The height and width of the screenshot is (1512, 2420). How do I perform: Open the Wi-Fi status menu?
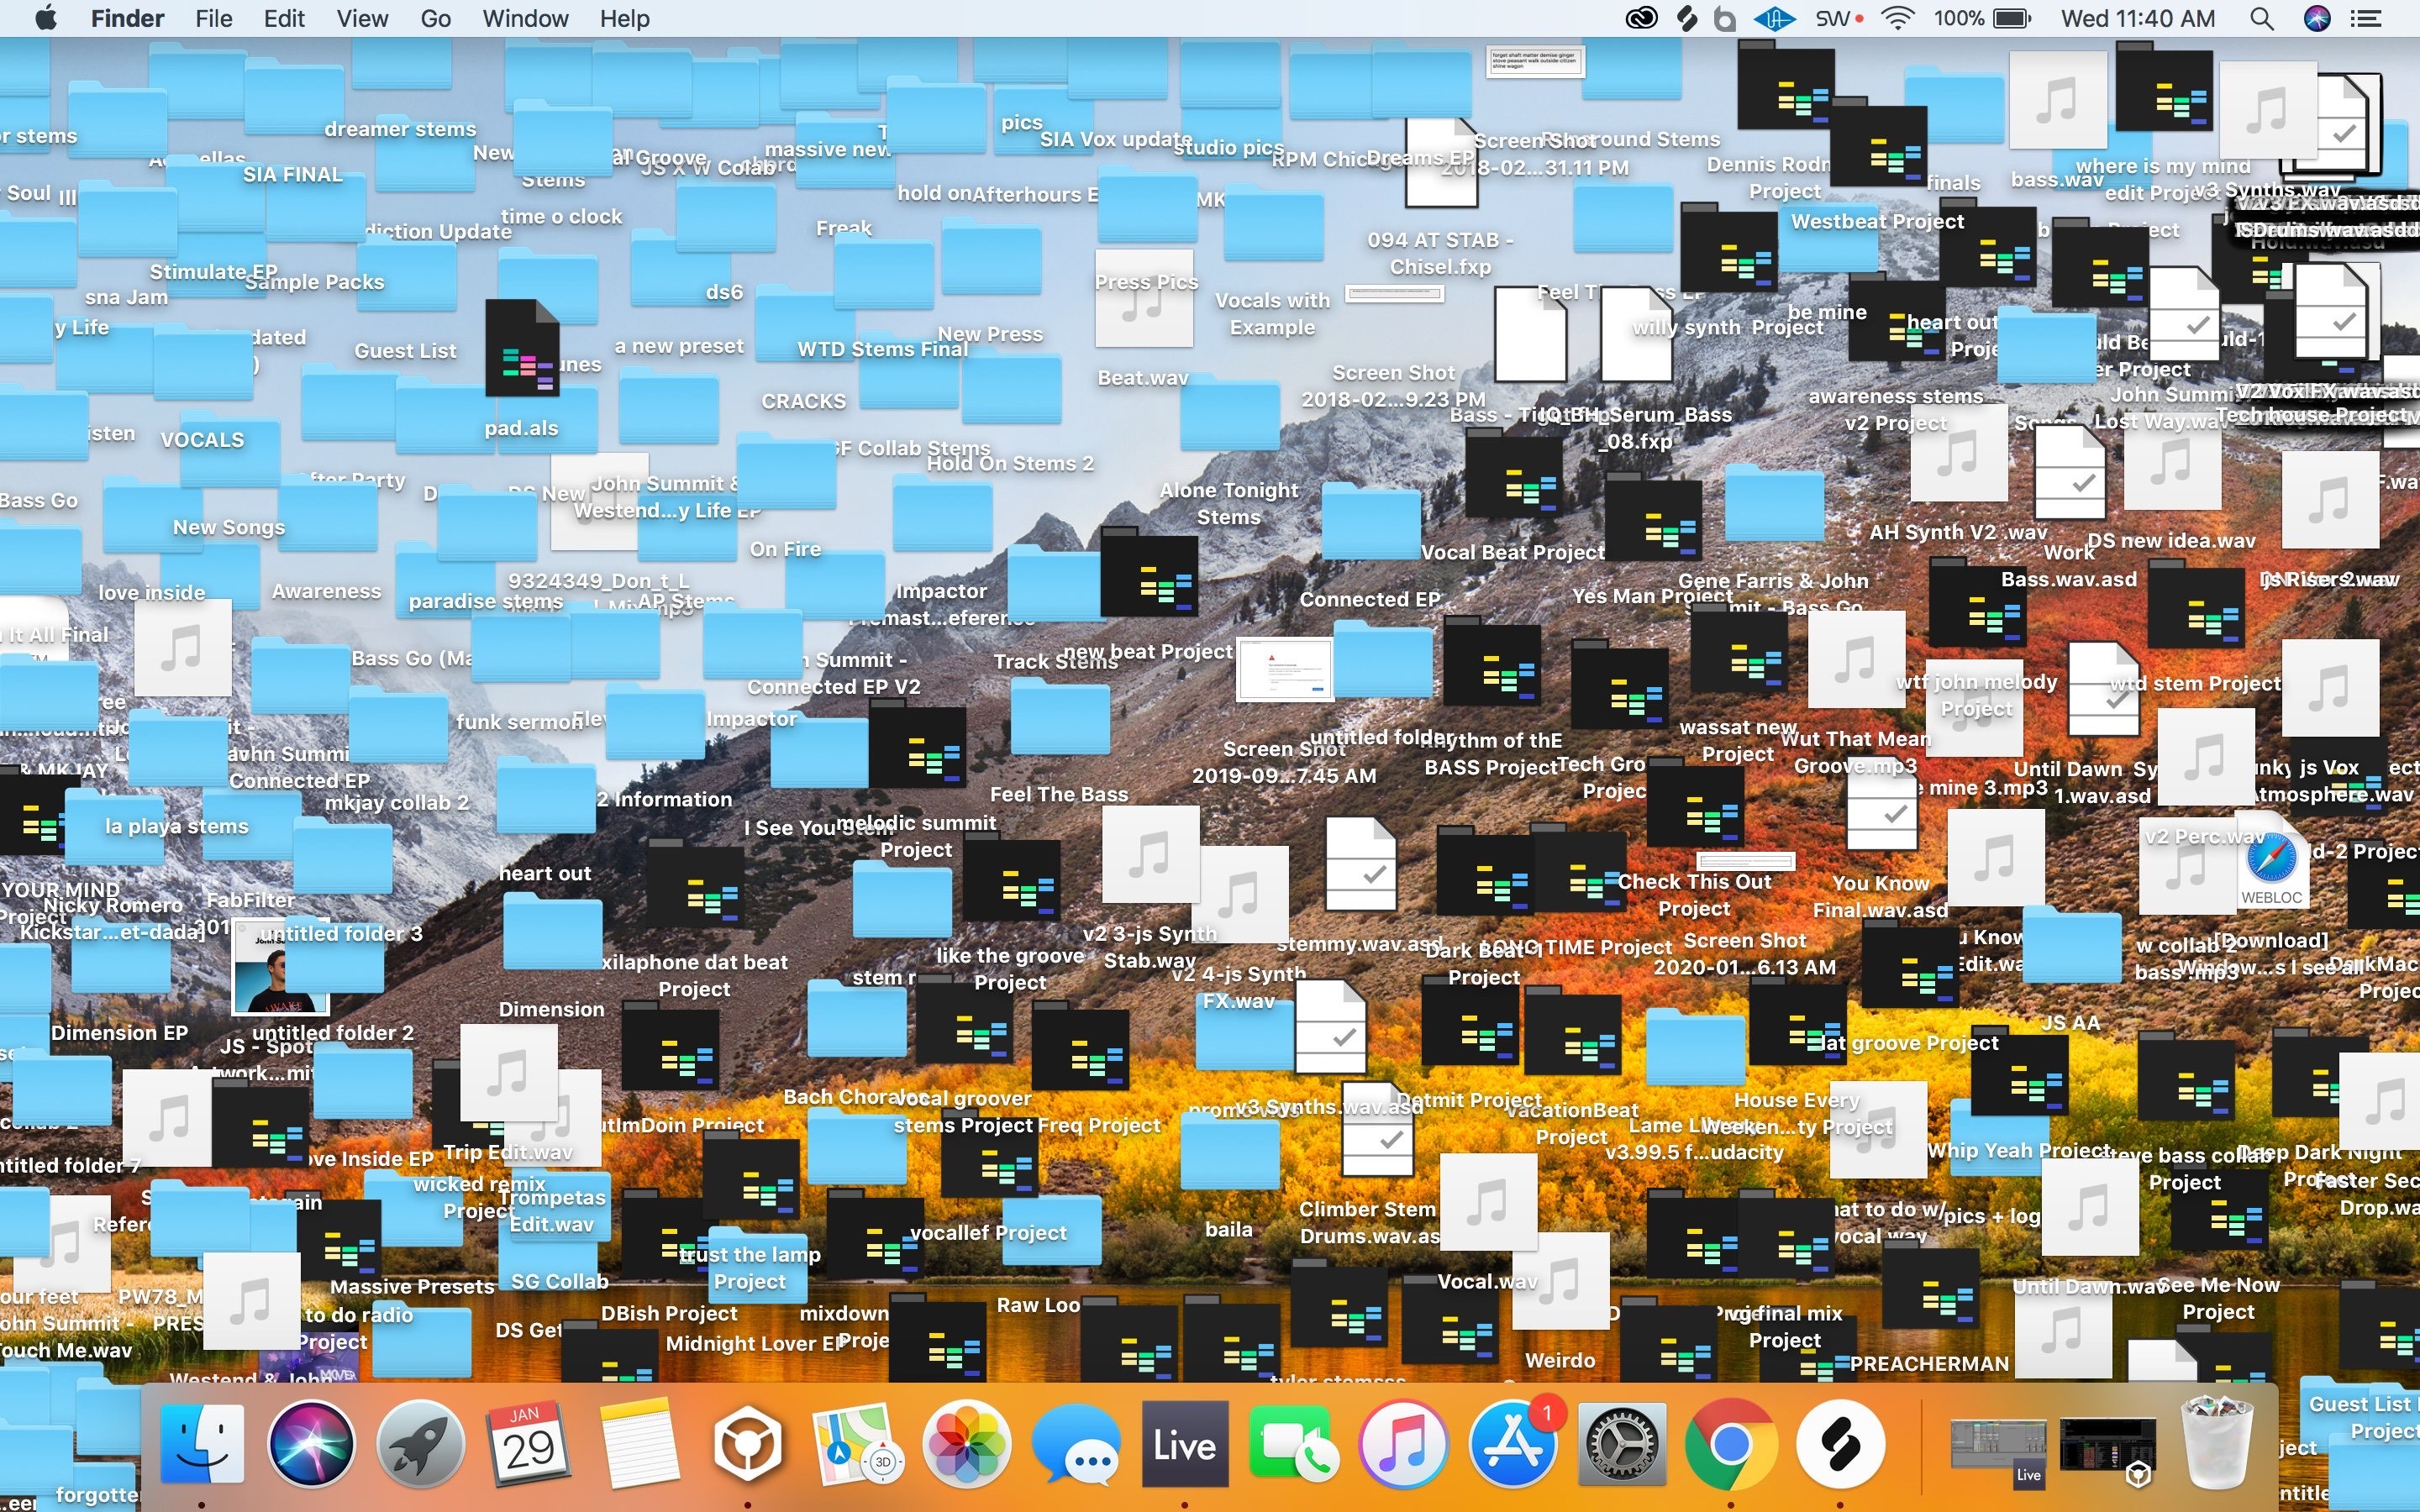(1897, 18)
